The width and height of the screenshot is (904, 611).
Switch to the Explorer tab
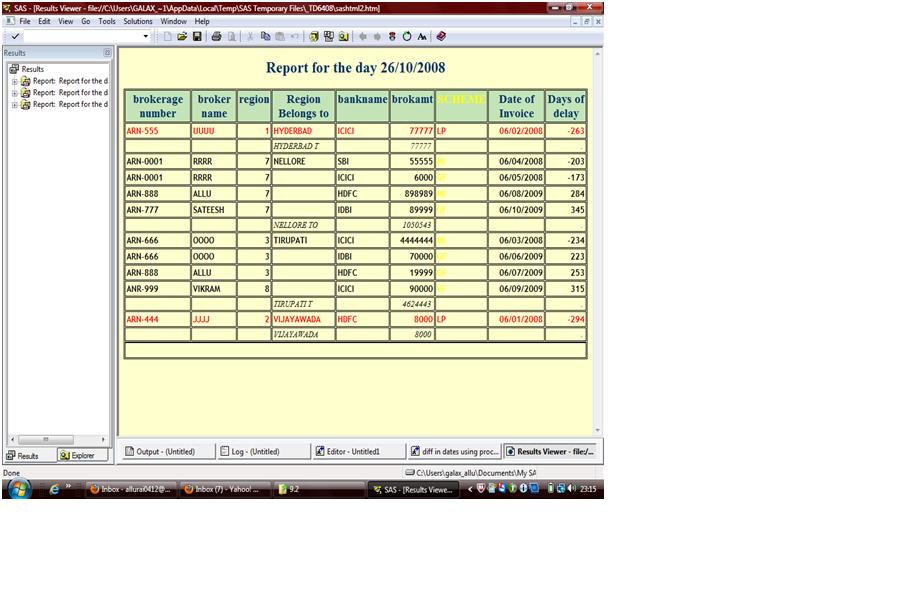pyautogui.click(x=83, y=455)
